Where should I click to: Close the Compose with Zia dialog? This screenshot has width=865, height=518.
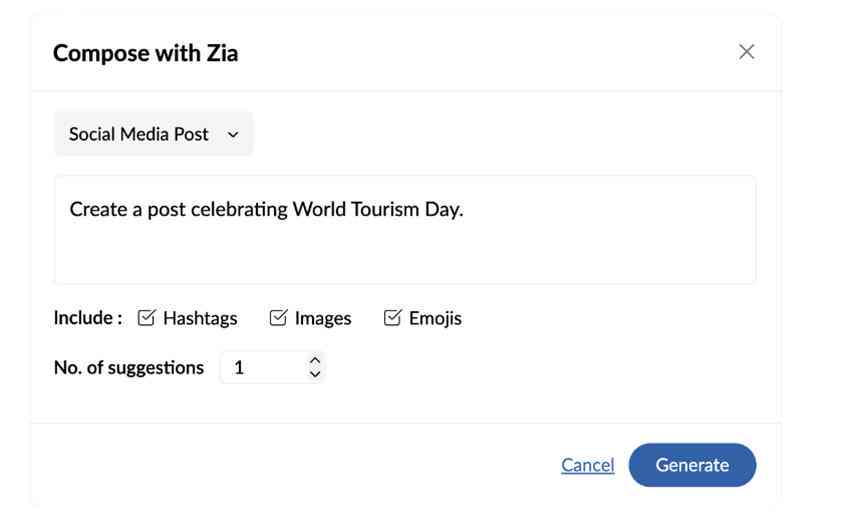click(746, 52)
